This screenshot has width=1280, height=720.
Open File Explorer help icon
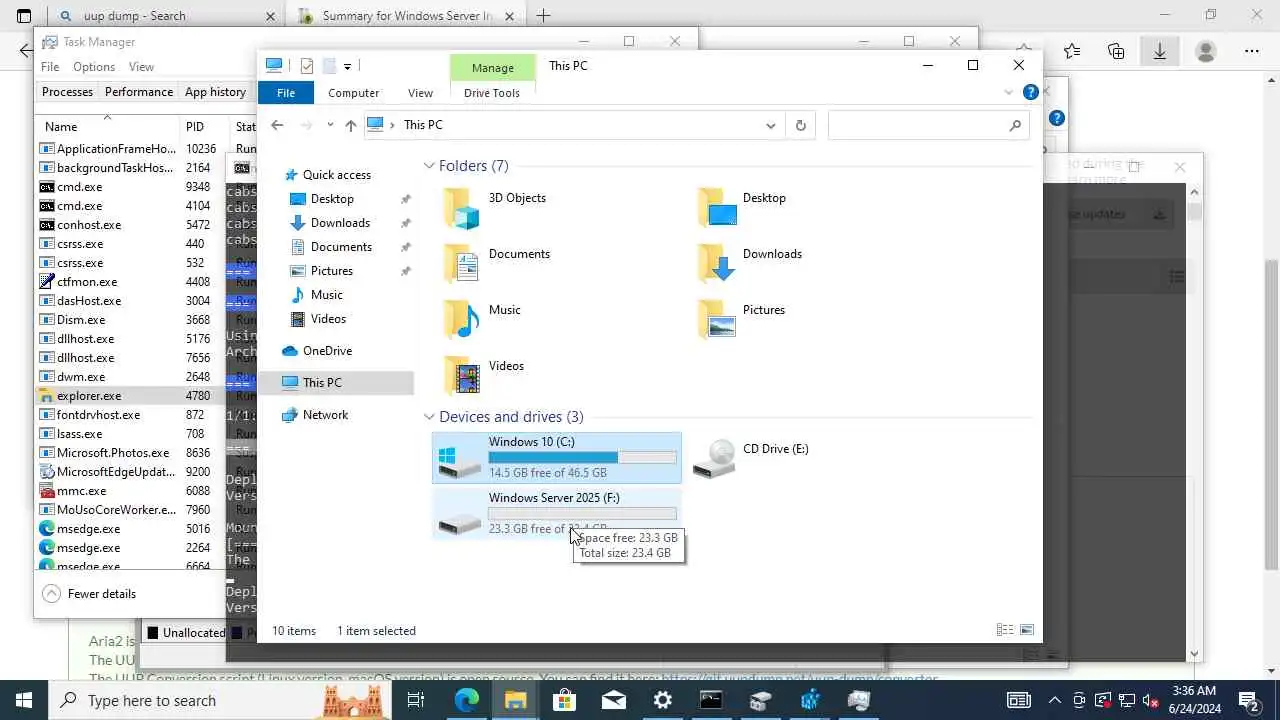[x=1030, y=92]
